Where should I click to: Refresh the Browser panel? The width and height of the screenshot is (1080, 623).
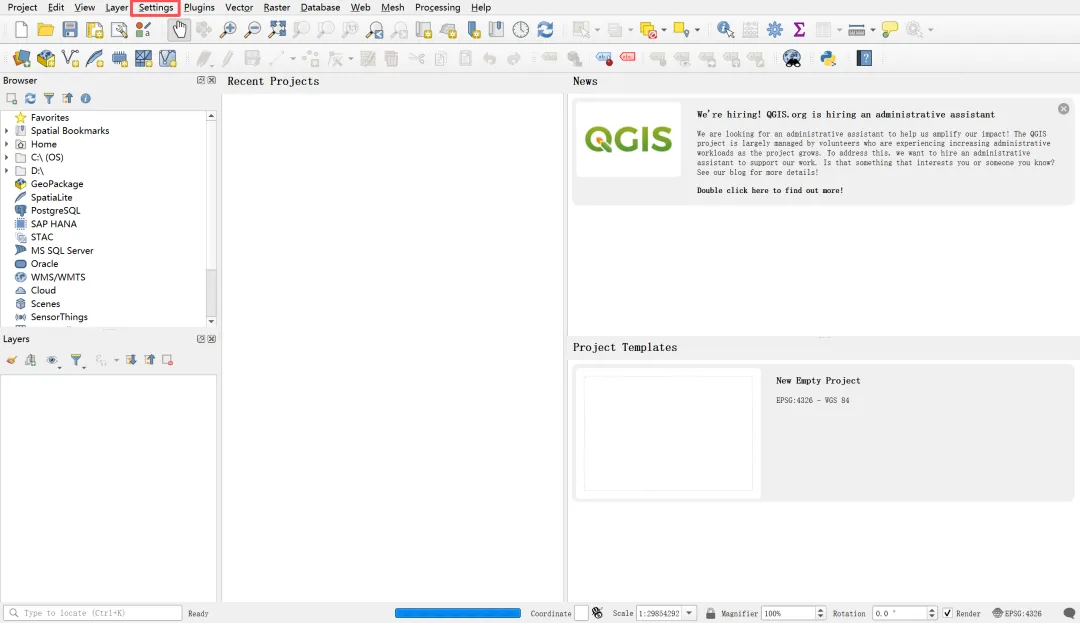(30, 98)
